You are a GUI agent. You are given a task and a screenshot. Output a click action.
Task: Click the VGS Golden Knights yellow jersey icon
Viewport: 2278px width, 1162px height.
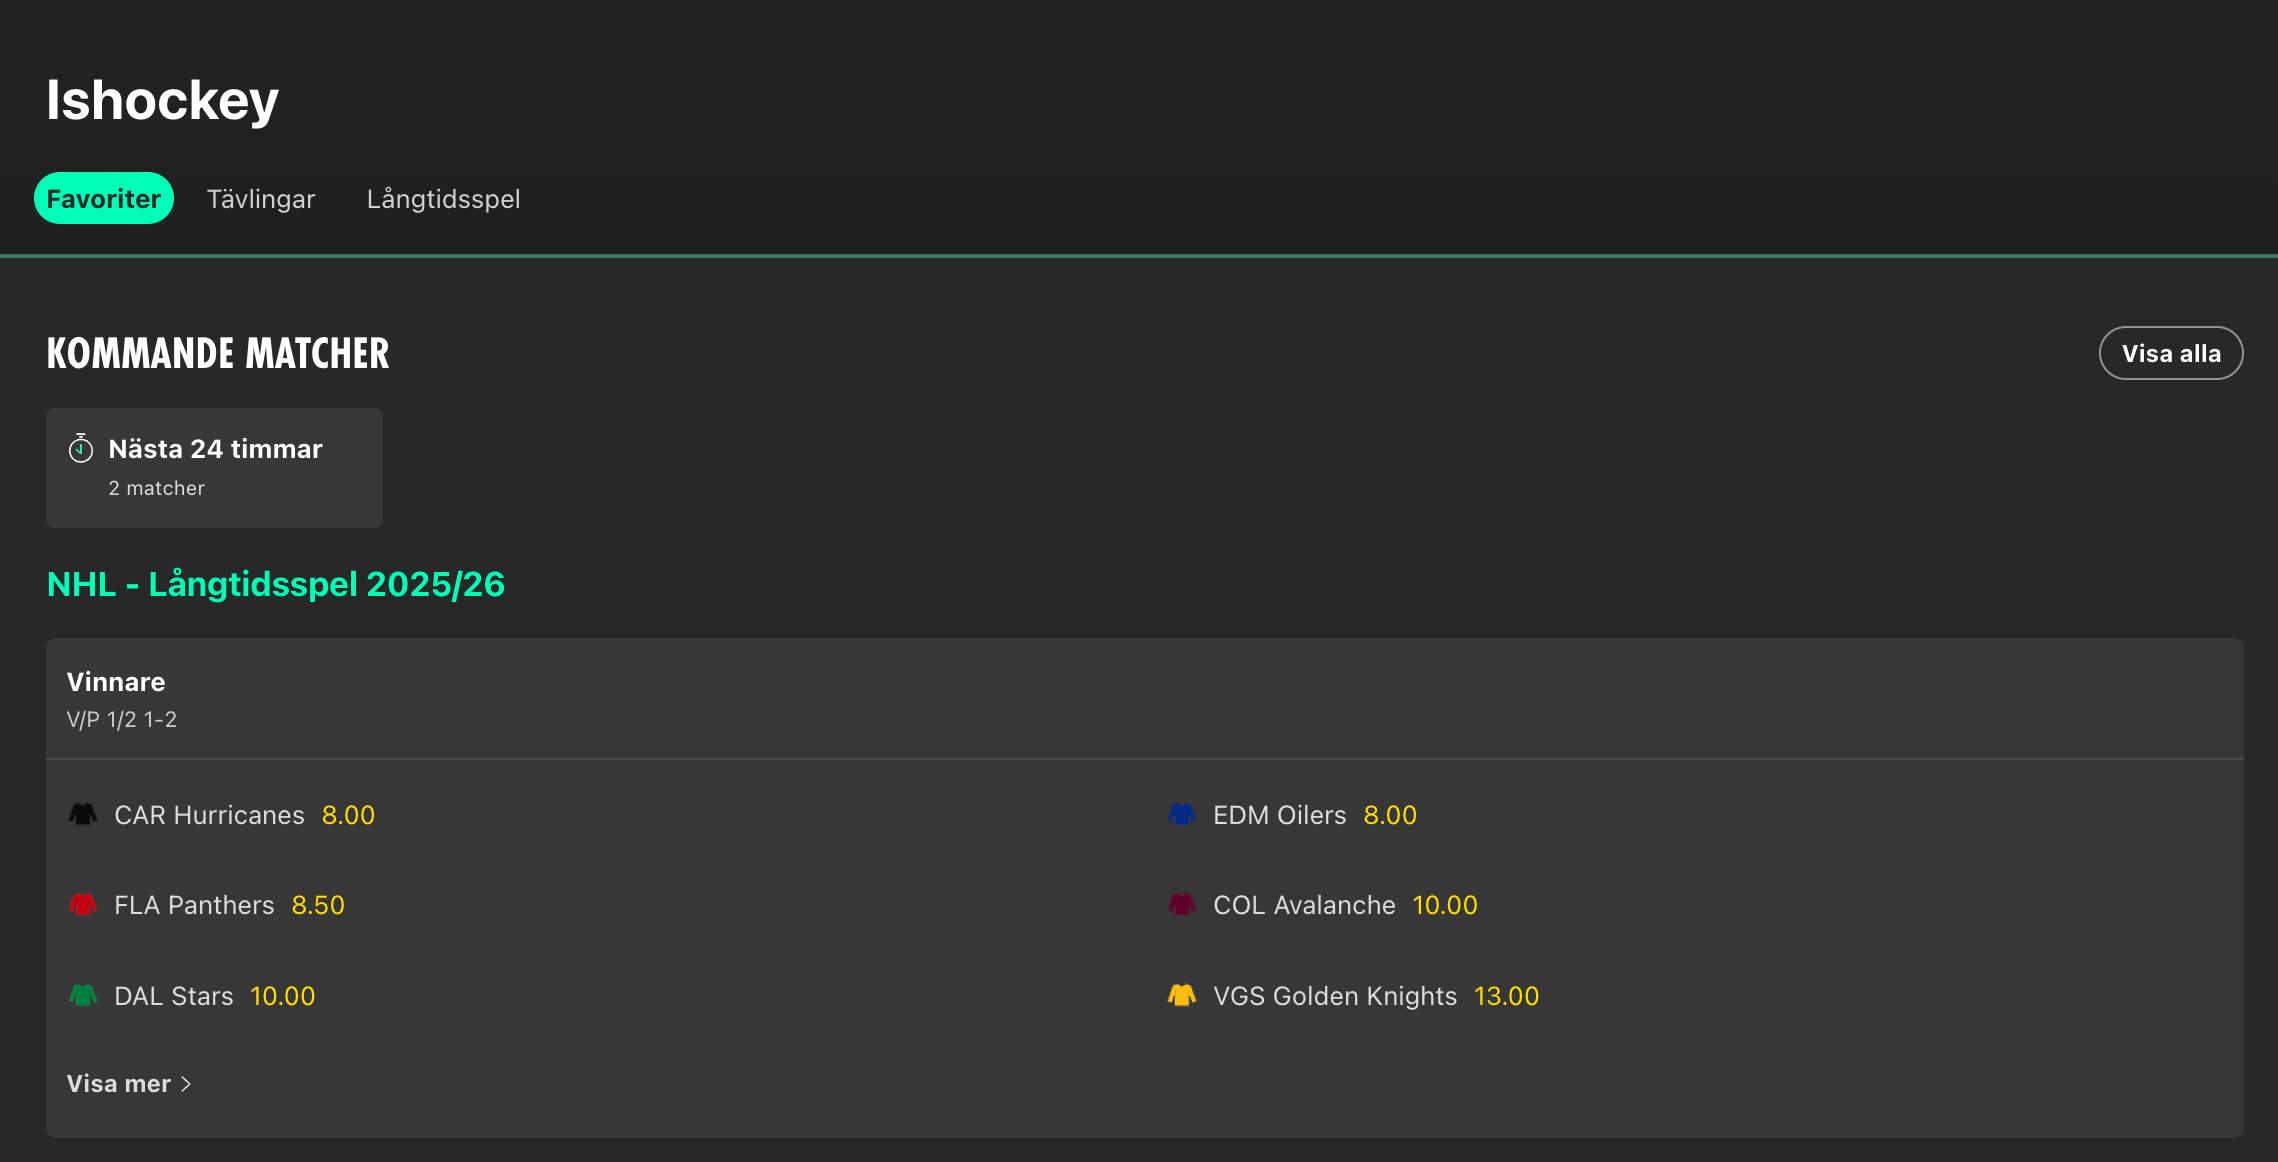[x=1182, y=995]
